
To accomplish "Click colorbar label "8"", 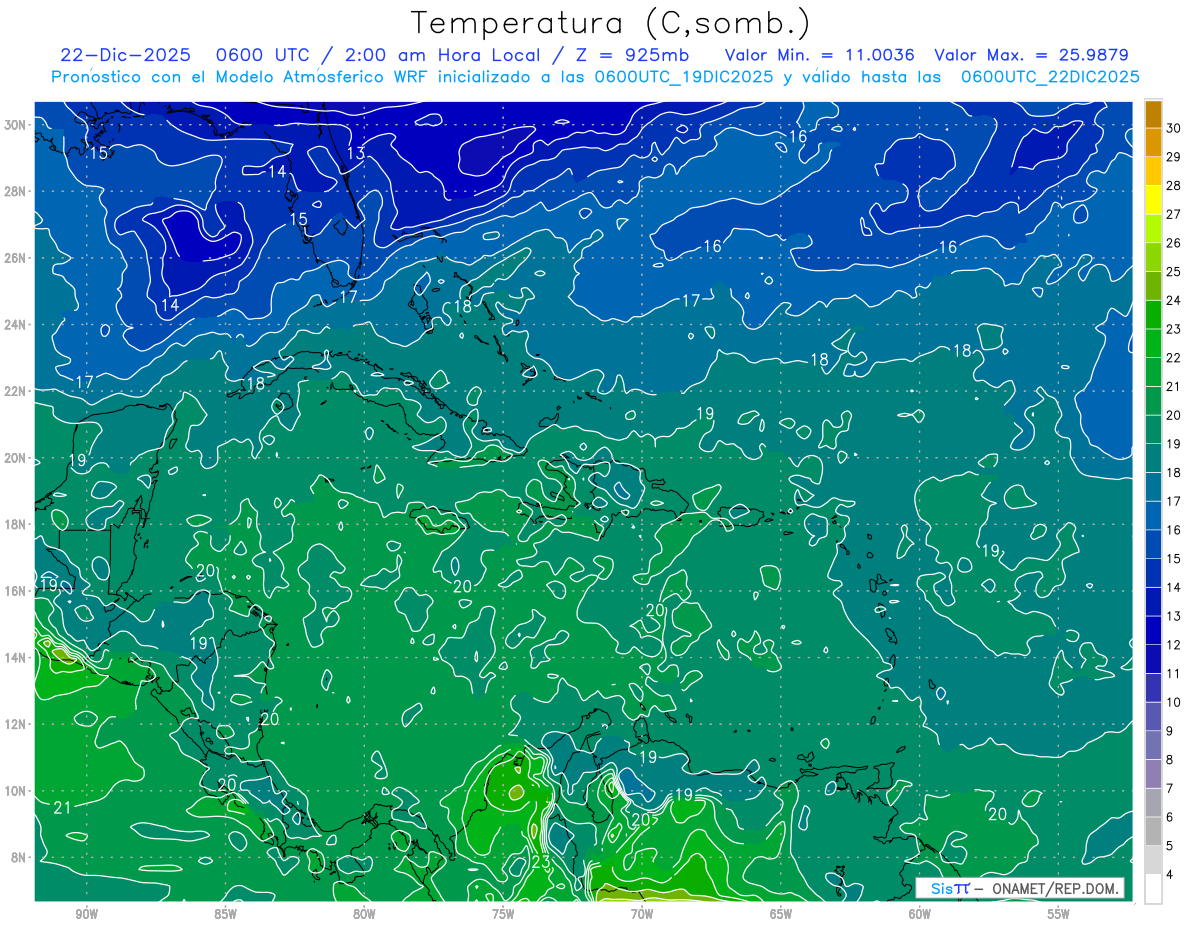I will pyautogui.click(x=1170, y=760).
